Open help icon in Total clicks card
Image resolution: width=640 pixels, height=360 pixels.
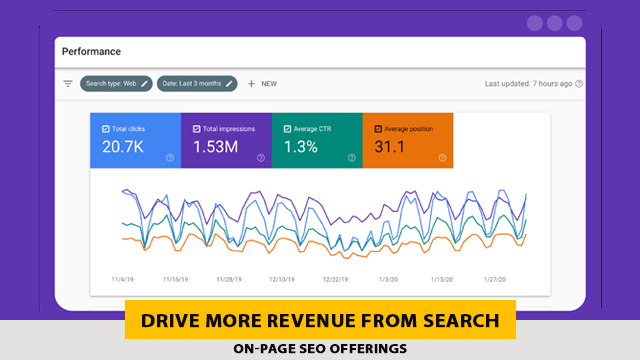(170, 158)
